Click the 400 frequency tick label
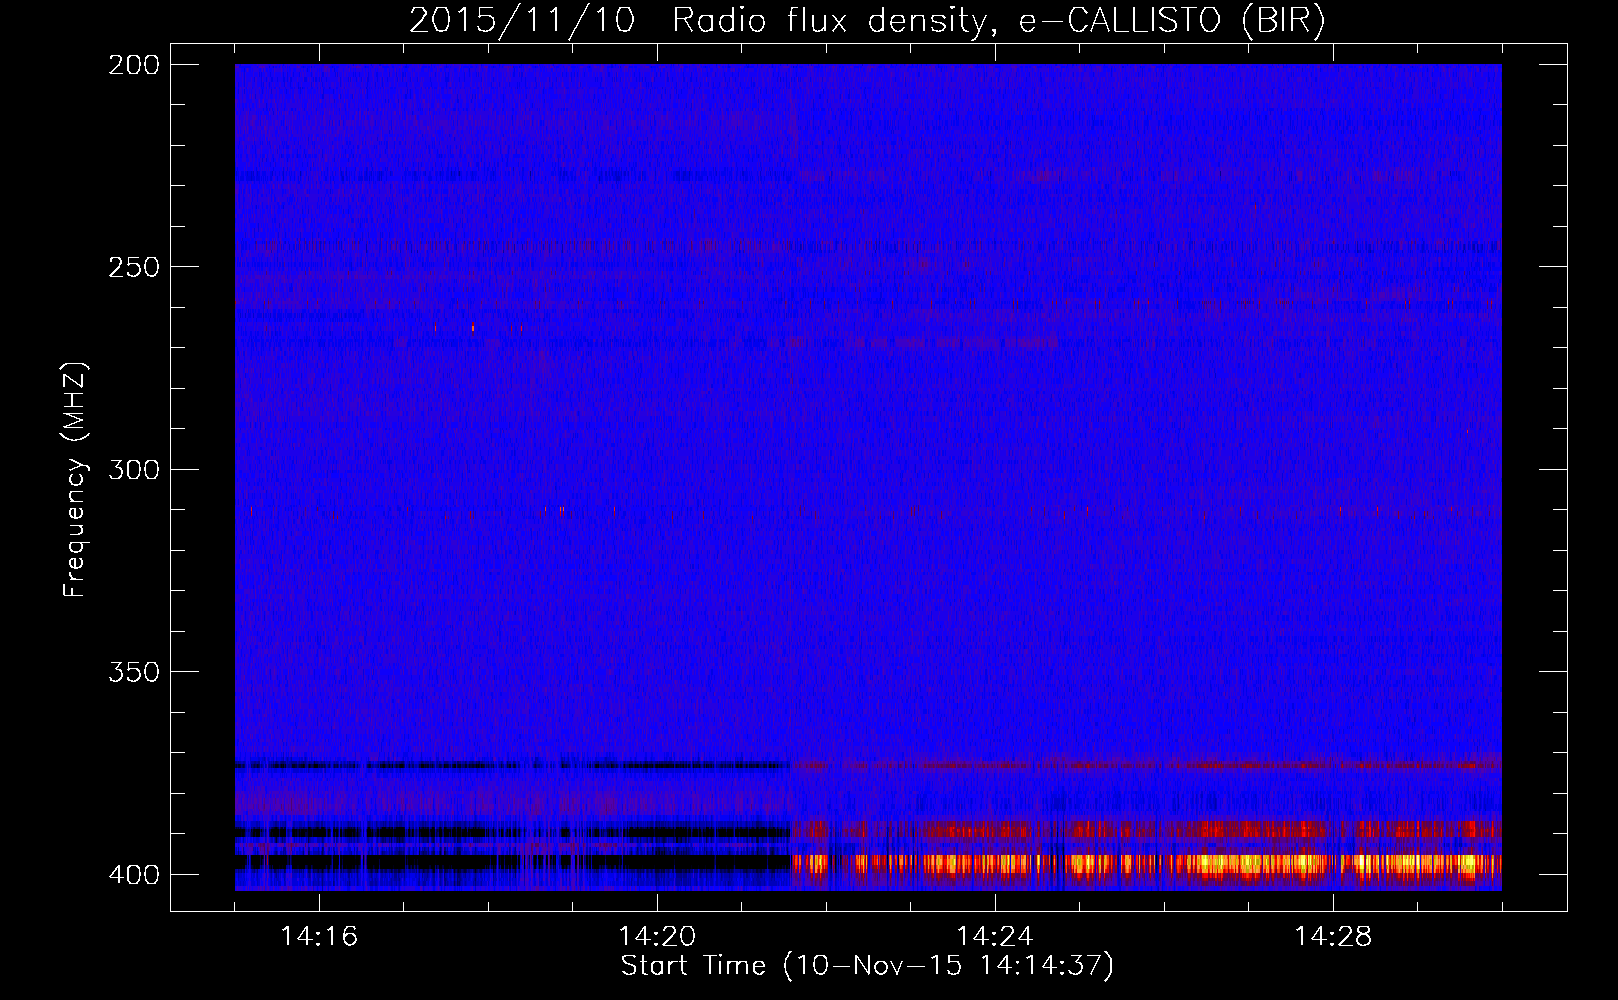Screen dimensions: 1618x1000 click(x=134, y=874)
